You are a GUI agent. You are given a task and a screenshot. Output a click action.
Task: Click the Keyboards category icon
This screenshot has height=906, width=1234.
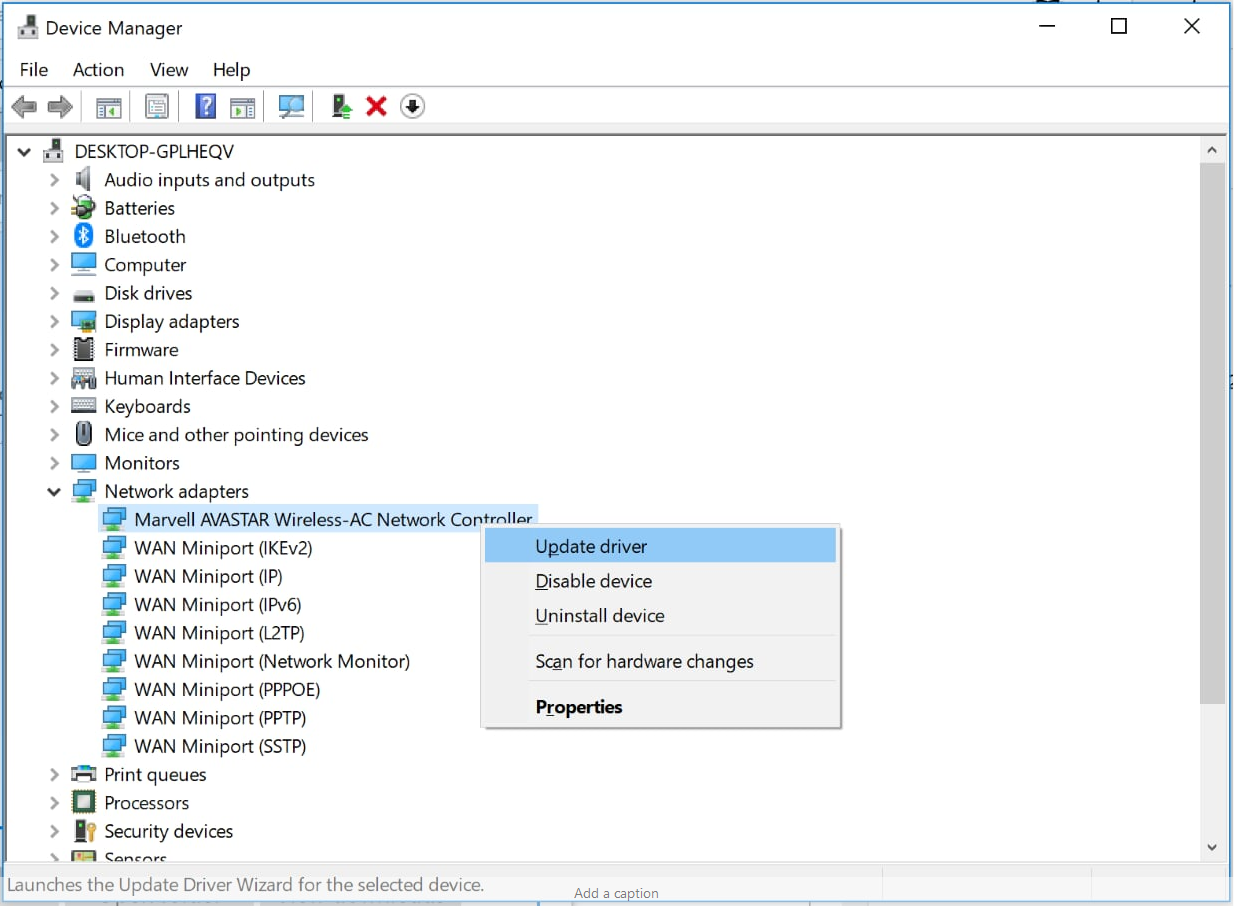click(x=84, y=406)
